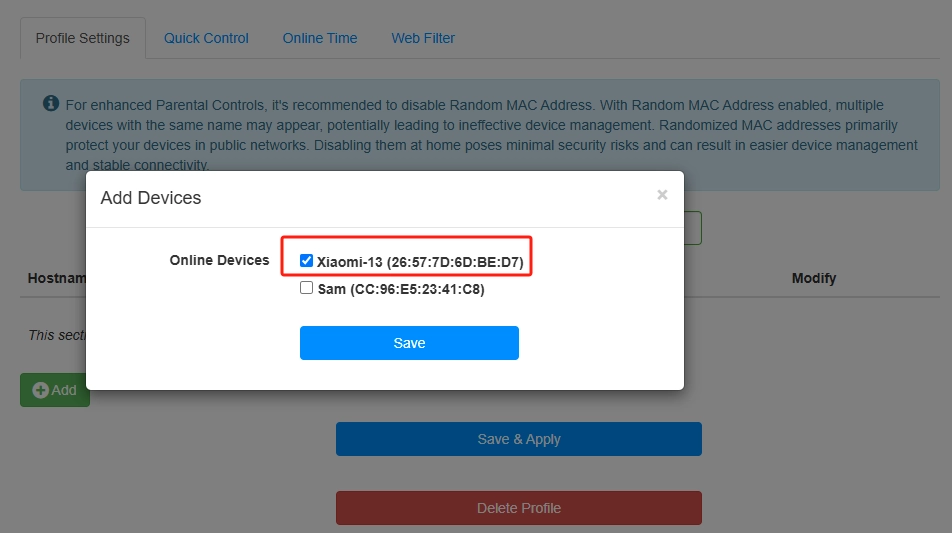Click the Random MAC Address notice text

pos(490,125)
